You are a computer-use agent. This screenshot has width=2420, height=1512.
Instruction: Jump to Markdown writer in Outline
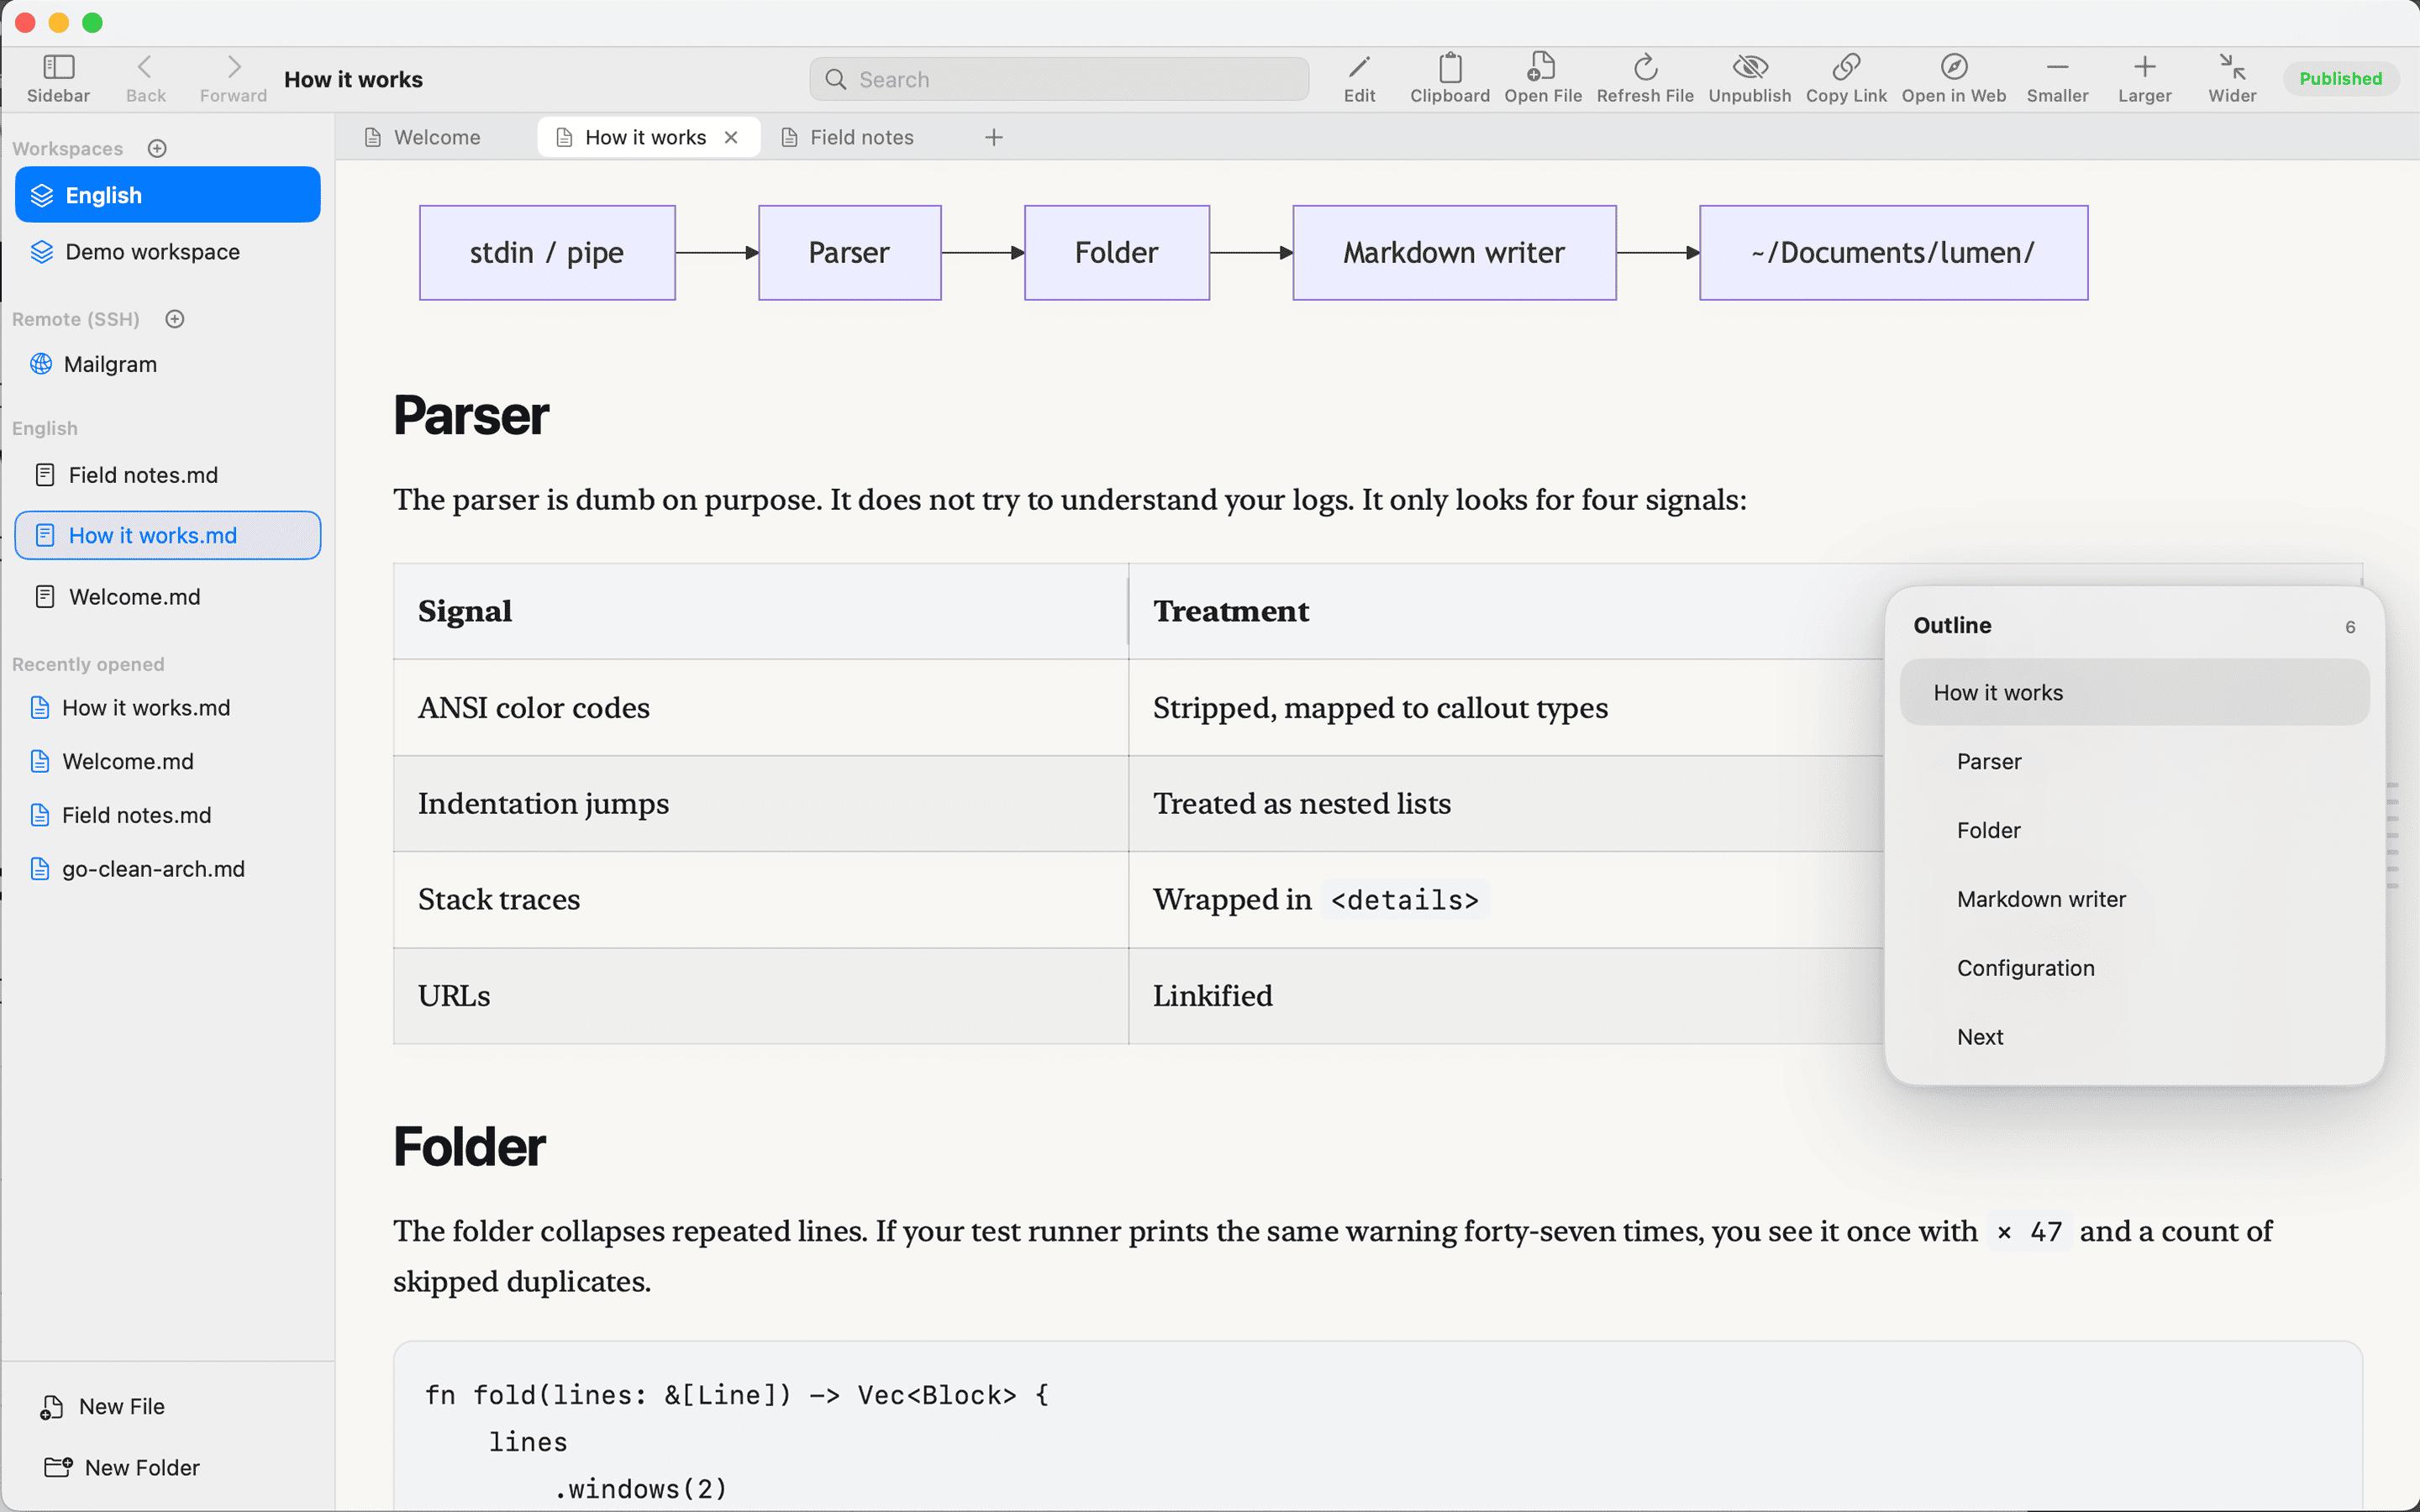click(x=2134, y=899)
